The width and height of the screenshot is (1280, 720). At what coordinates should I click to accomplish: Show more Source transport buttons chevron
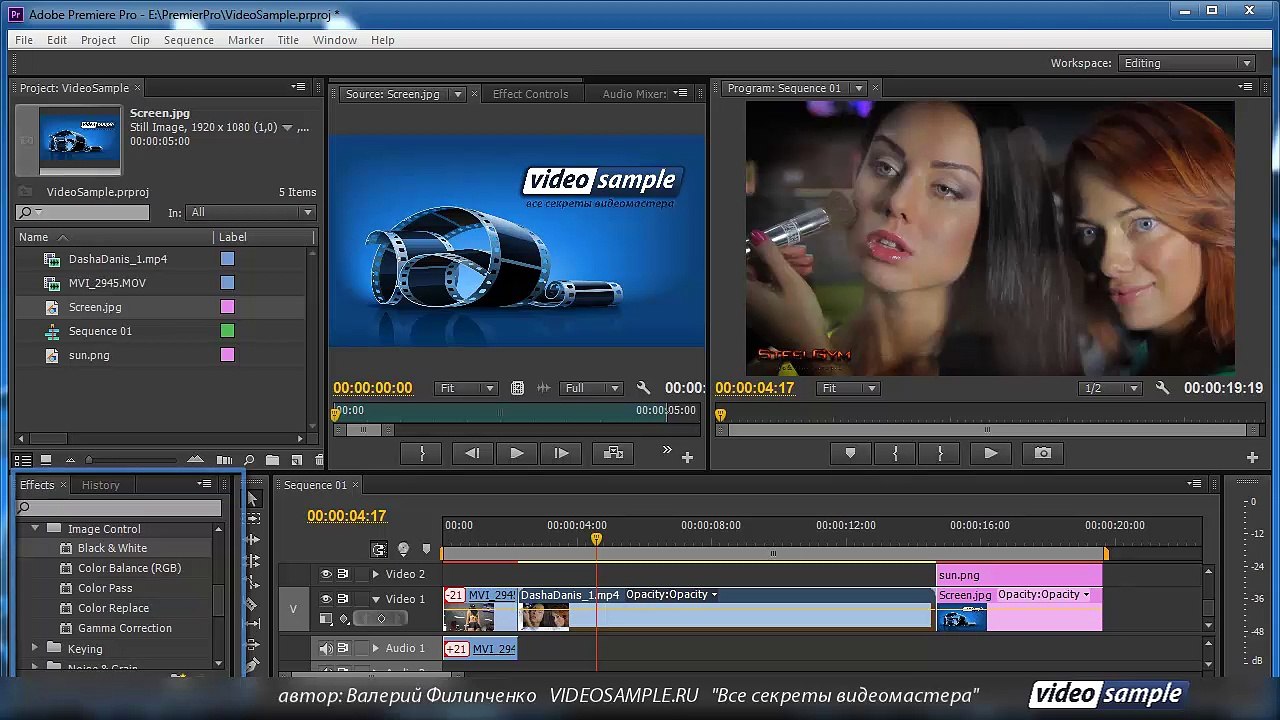(667, 451)
